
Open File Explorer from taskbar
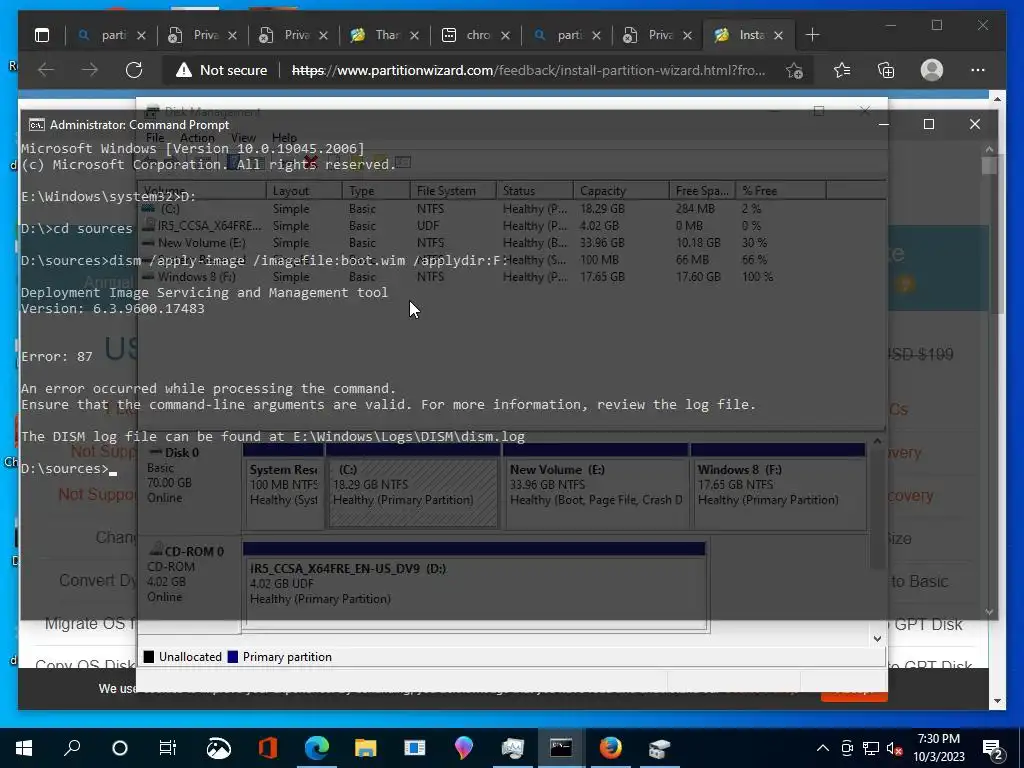click(x=366, y=748)
